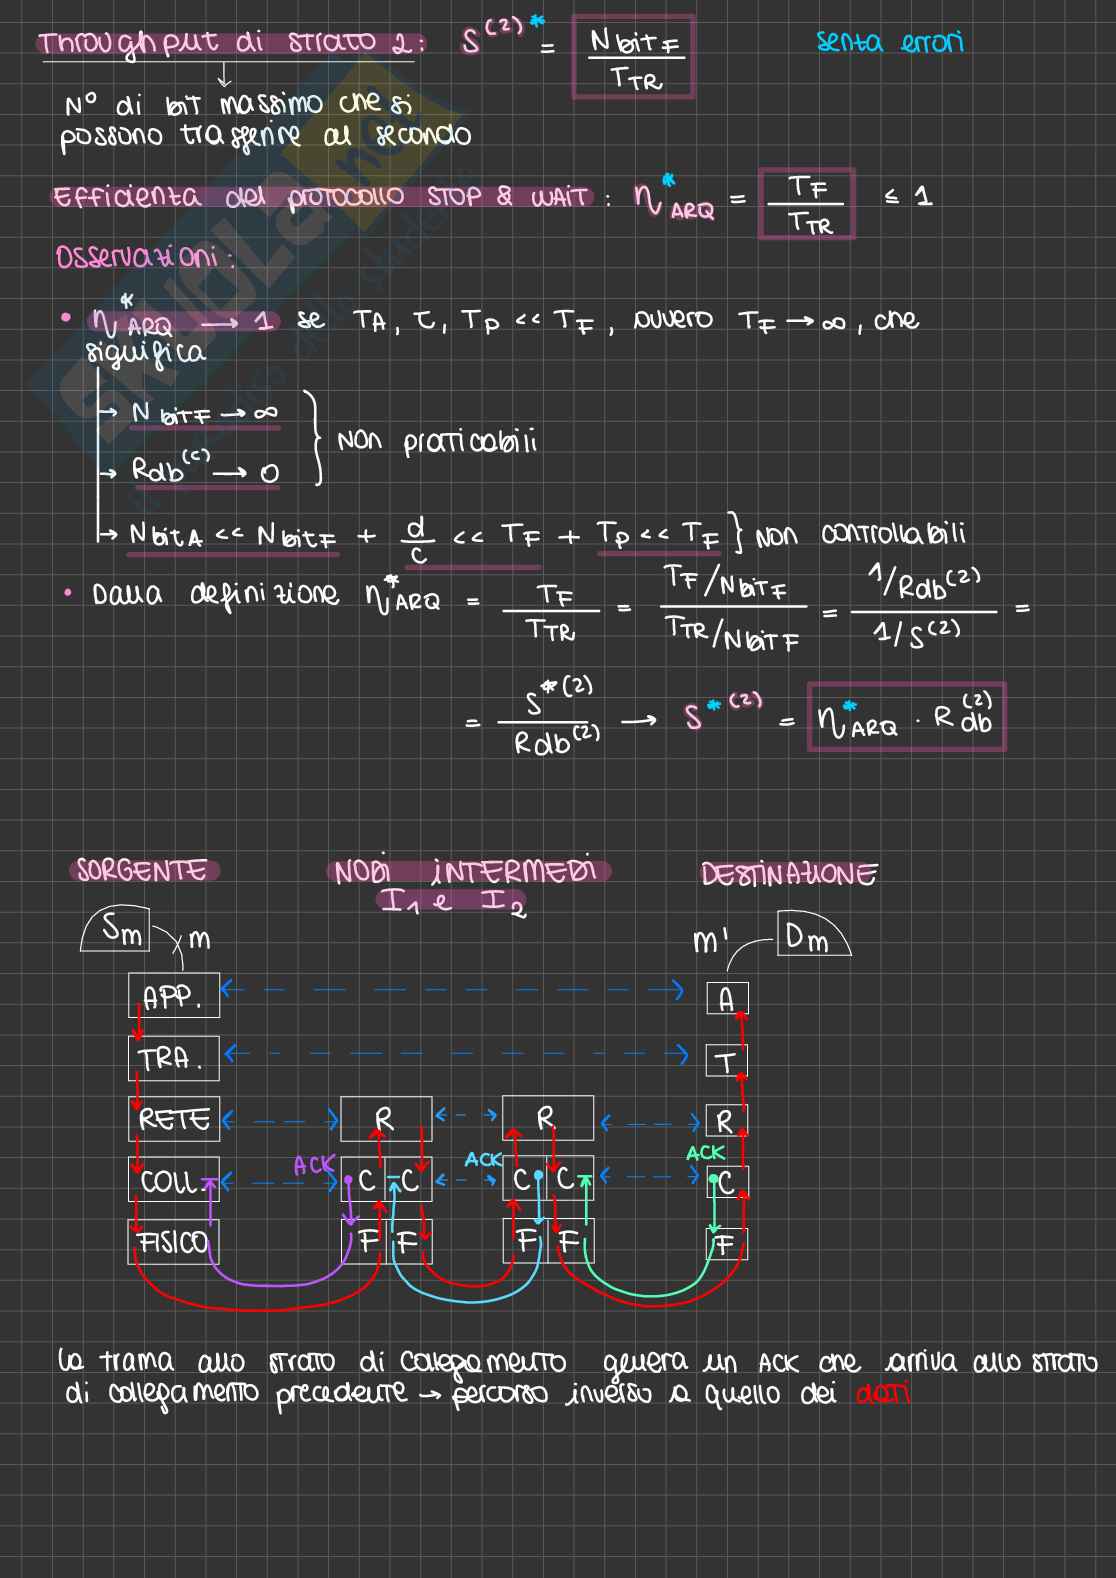Click the "Non praticabili" text
The image size is (1116, 1578).
pyautogui.click(x=436, y=442)
